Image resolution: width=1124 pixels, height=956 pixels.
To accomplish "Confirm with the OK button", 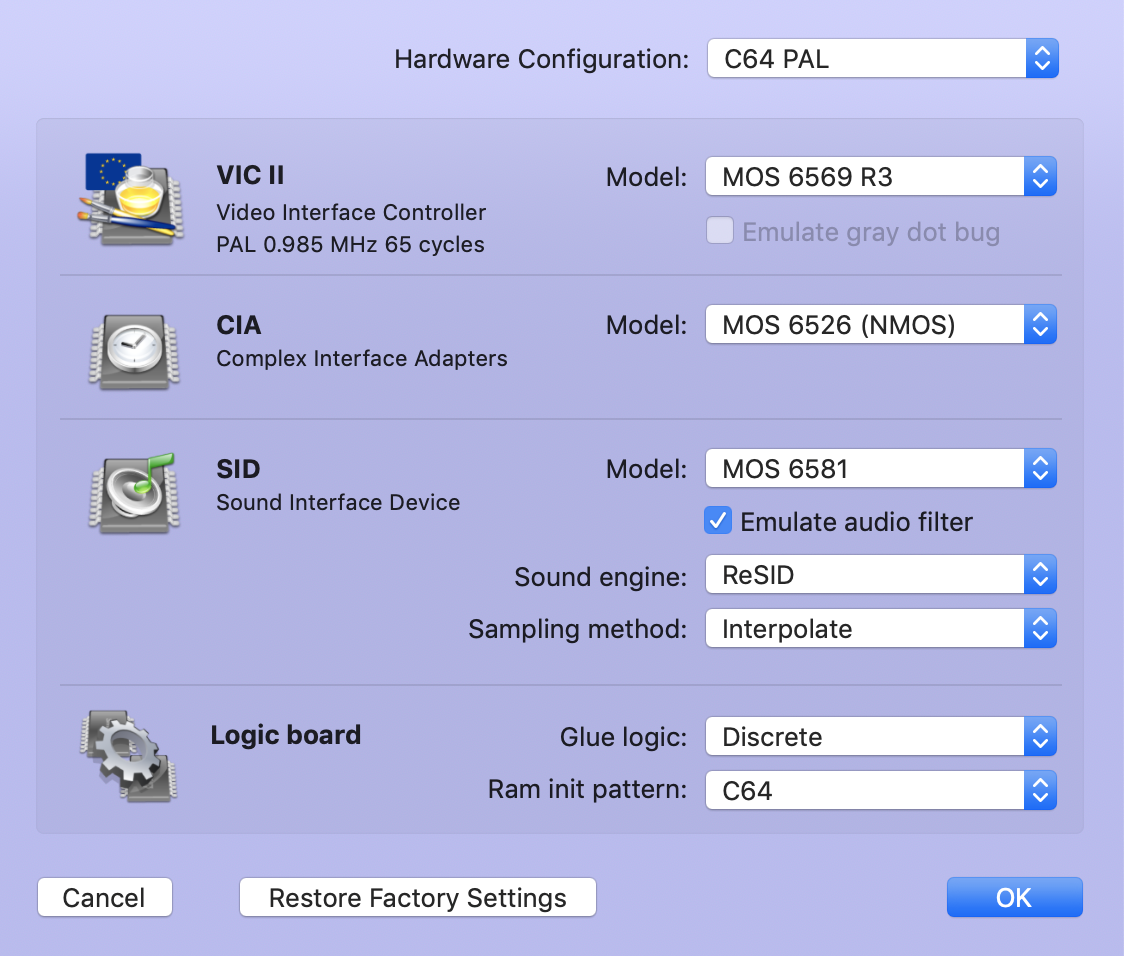I will [1014, 897].
